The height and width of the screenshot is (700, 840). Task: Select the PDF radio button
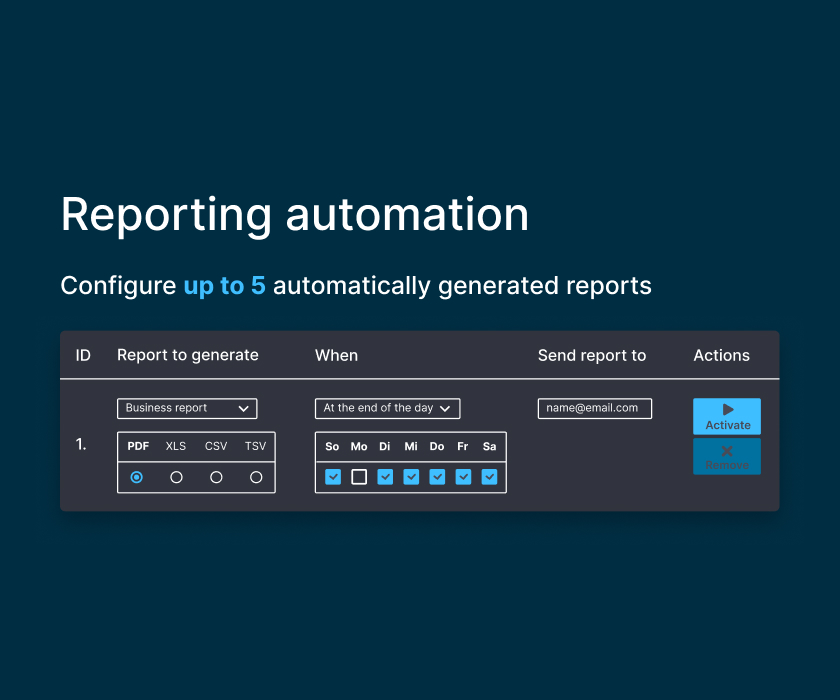tap(137, 477)
